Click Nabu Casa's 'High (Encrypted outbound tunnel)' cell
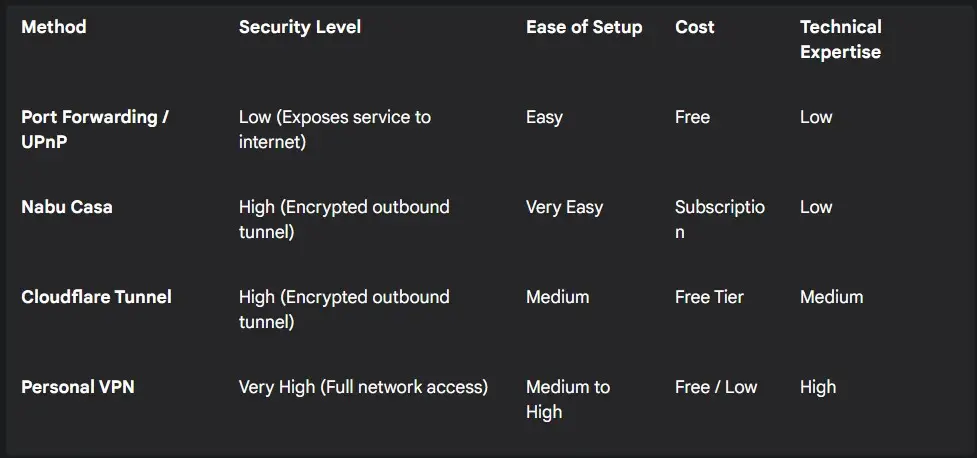 tap(344, 219)
